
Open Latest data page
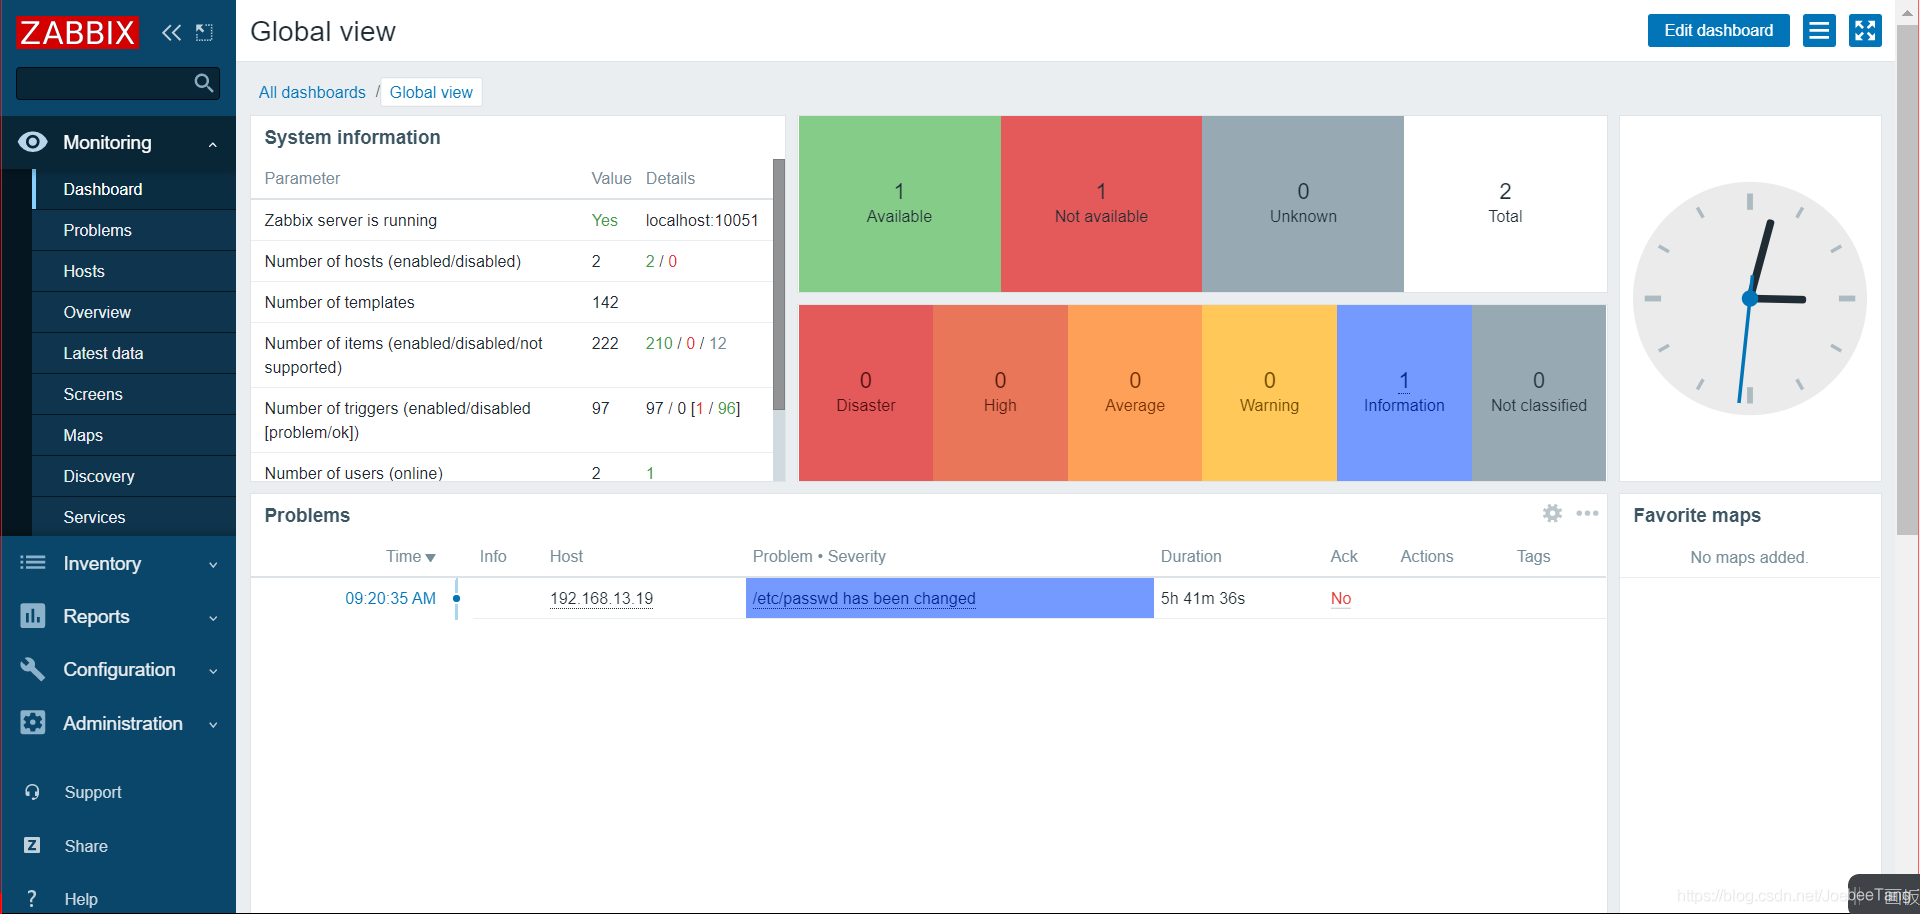coord(134,353)
